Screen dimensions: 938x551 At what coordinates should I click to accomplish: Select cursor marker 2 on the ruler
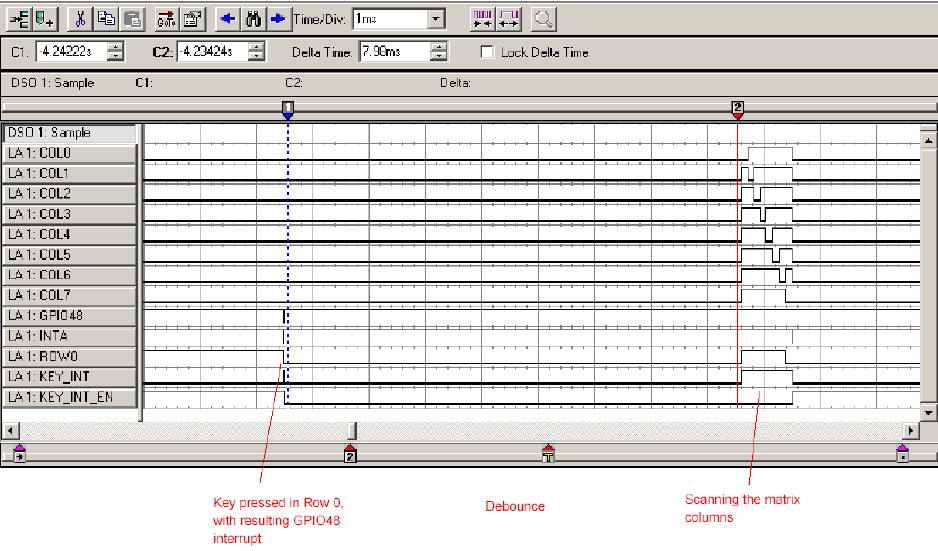tap(738, 109)
